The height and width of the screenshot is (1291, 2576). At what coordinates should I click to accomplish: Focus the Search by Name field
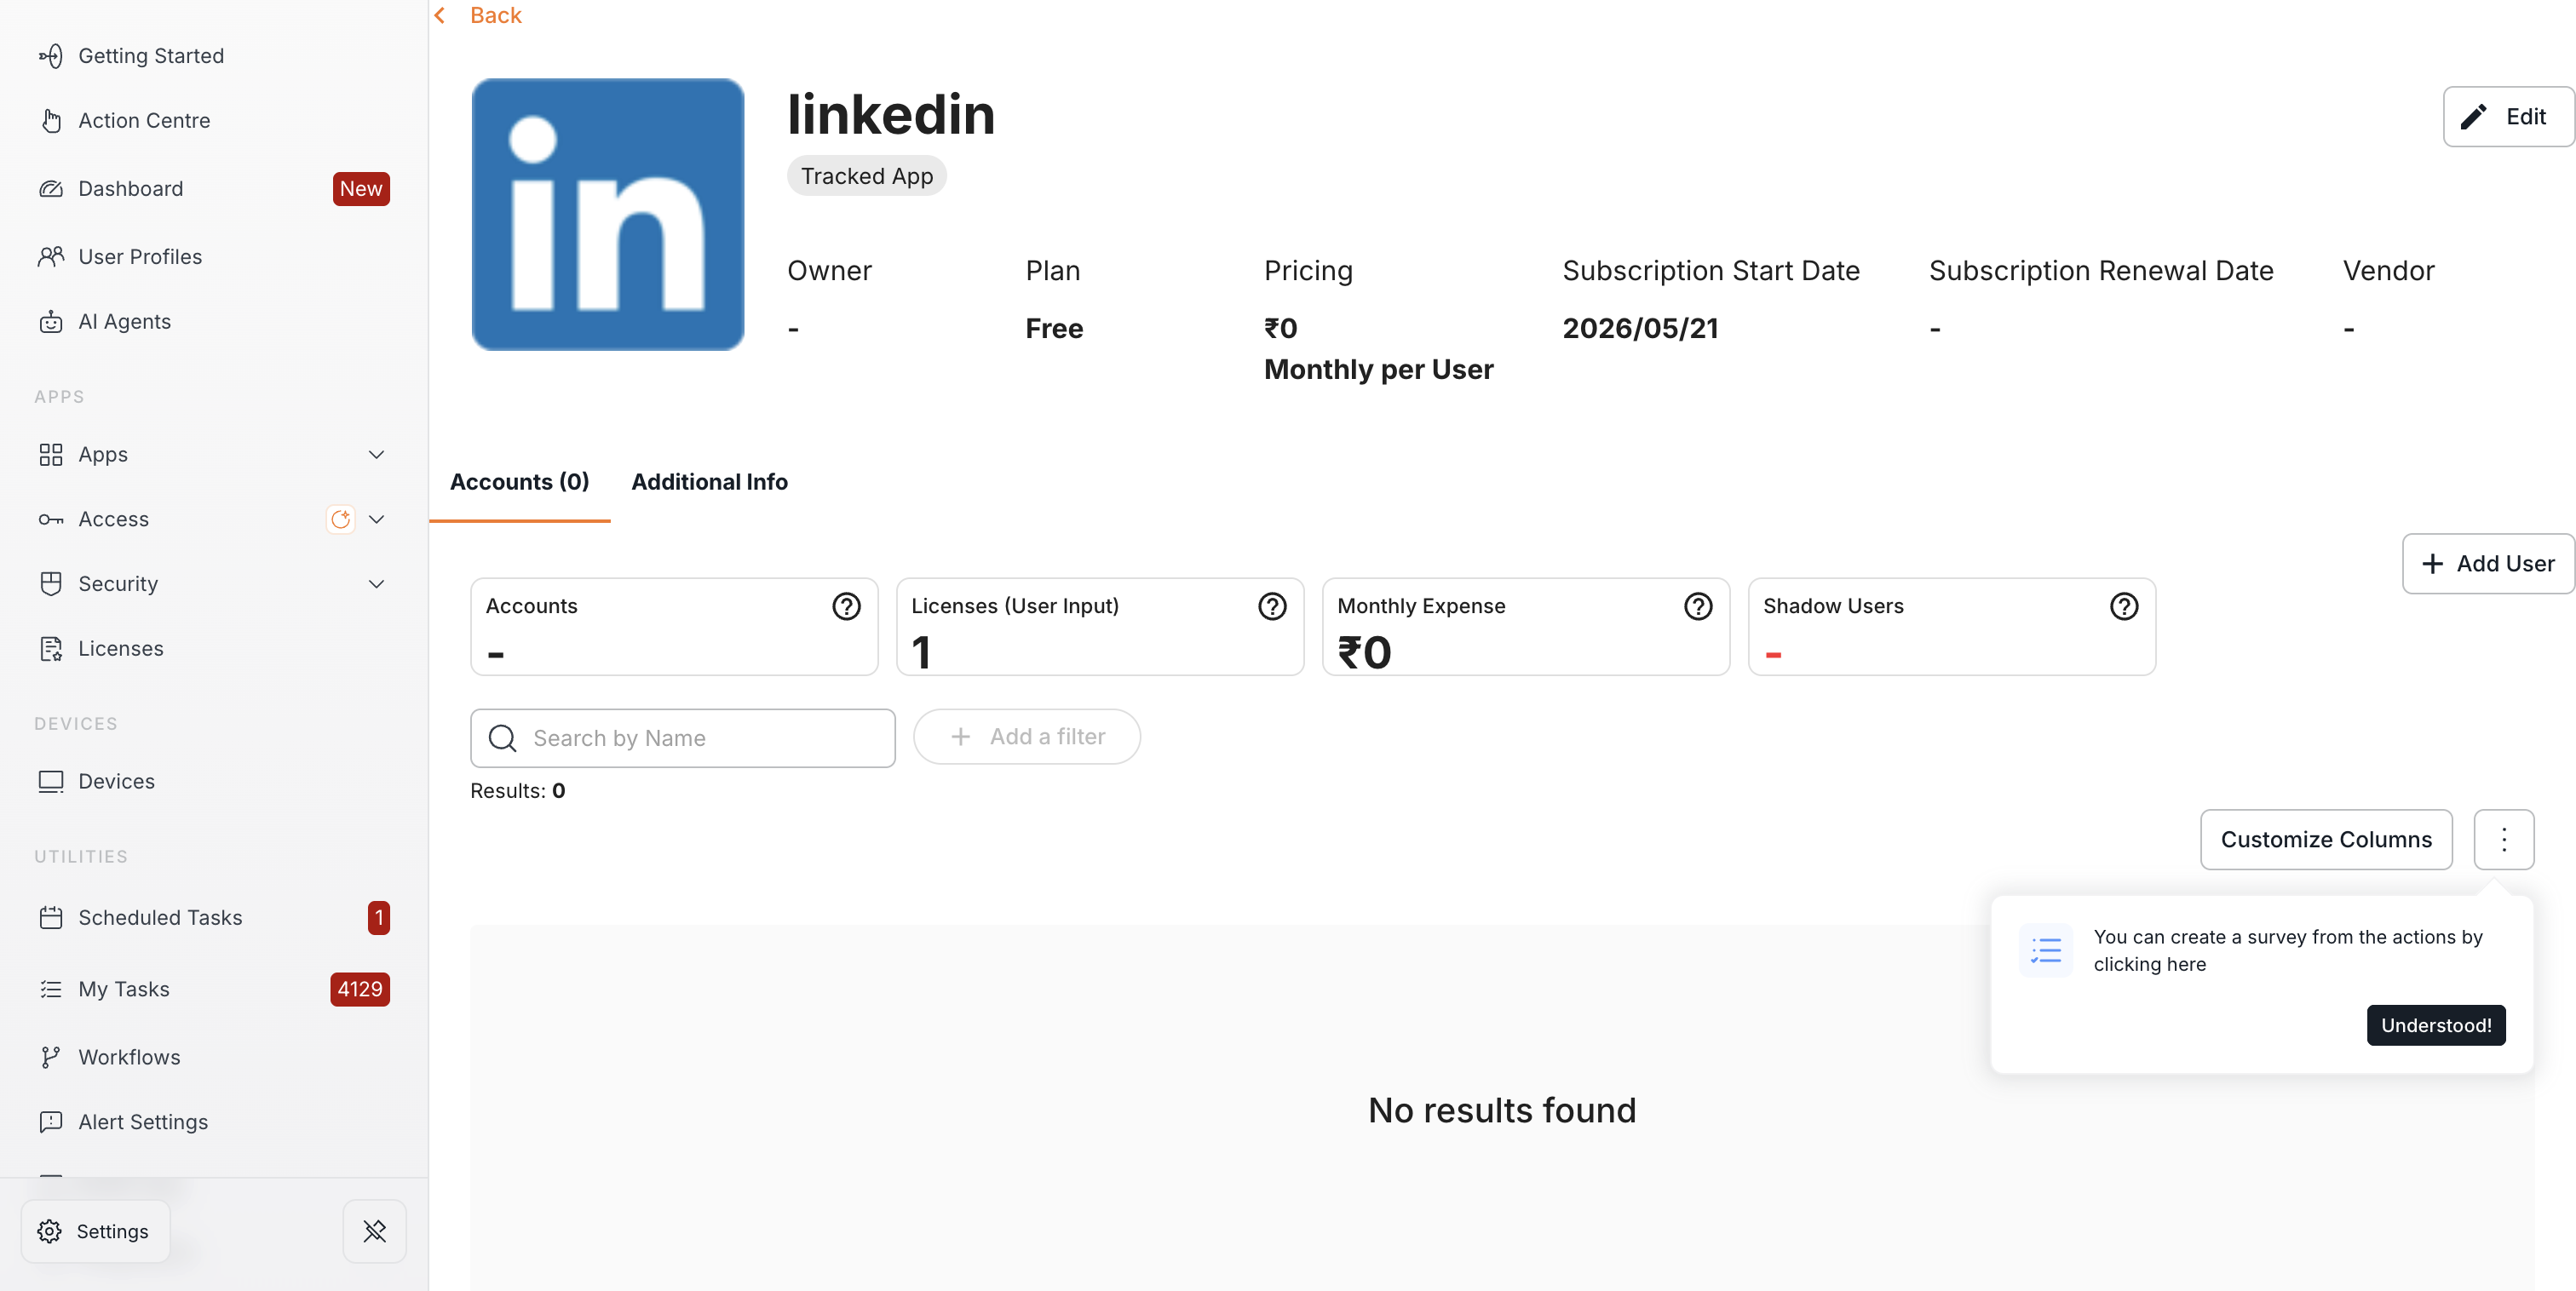[x=683, y=739]
